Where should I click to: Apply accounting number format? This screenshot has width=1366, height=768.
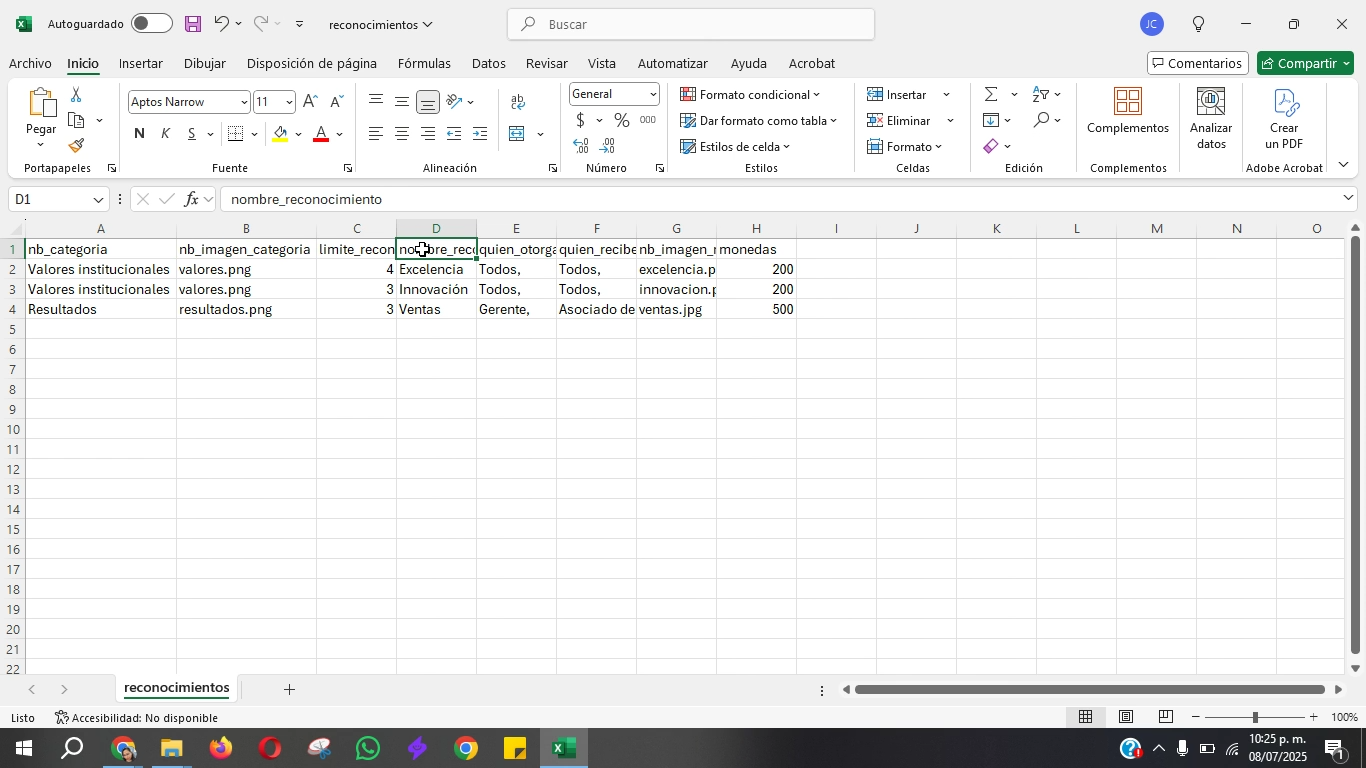pos(580,121)
